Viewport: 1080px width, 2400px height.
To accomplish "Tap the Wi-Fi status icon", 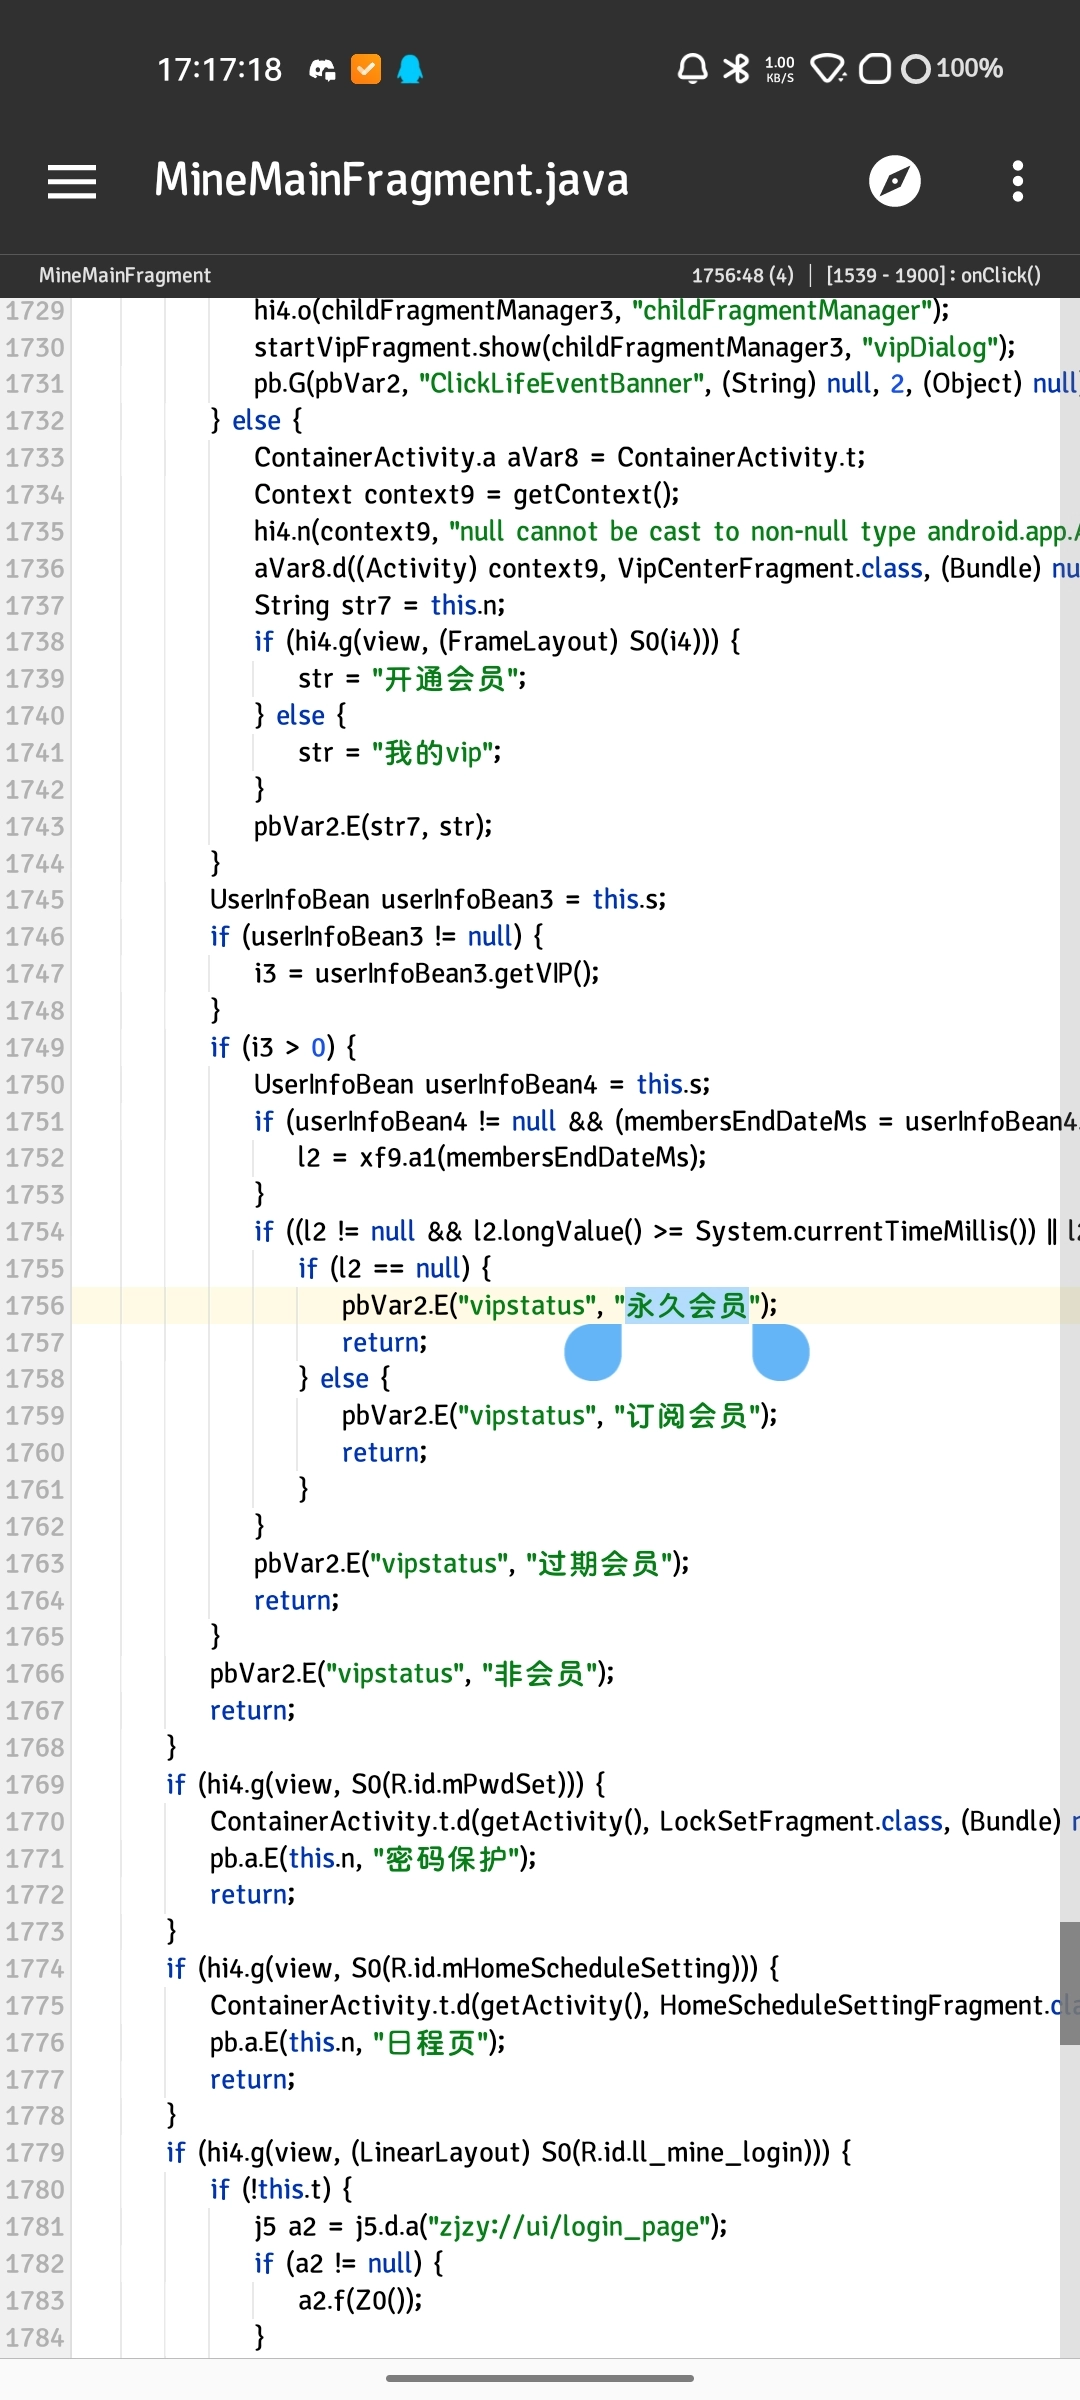I will click(x=827, y=69).
